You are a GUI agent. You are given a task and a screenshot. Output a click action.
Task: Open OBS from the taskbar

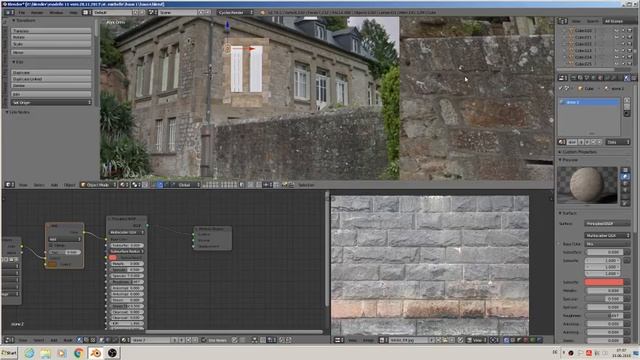point(112,353)
